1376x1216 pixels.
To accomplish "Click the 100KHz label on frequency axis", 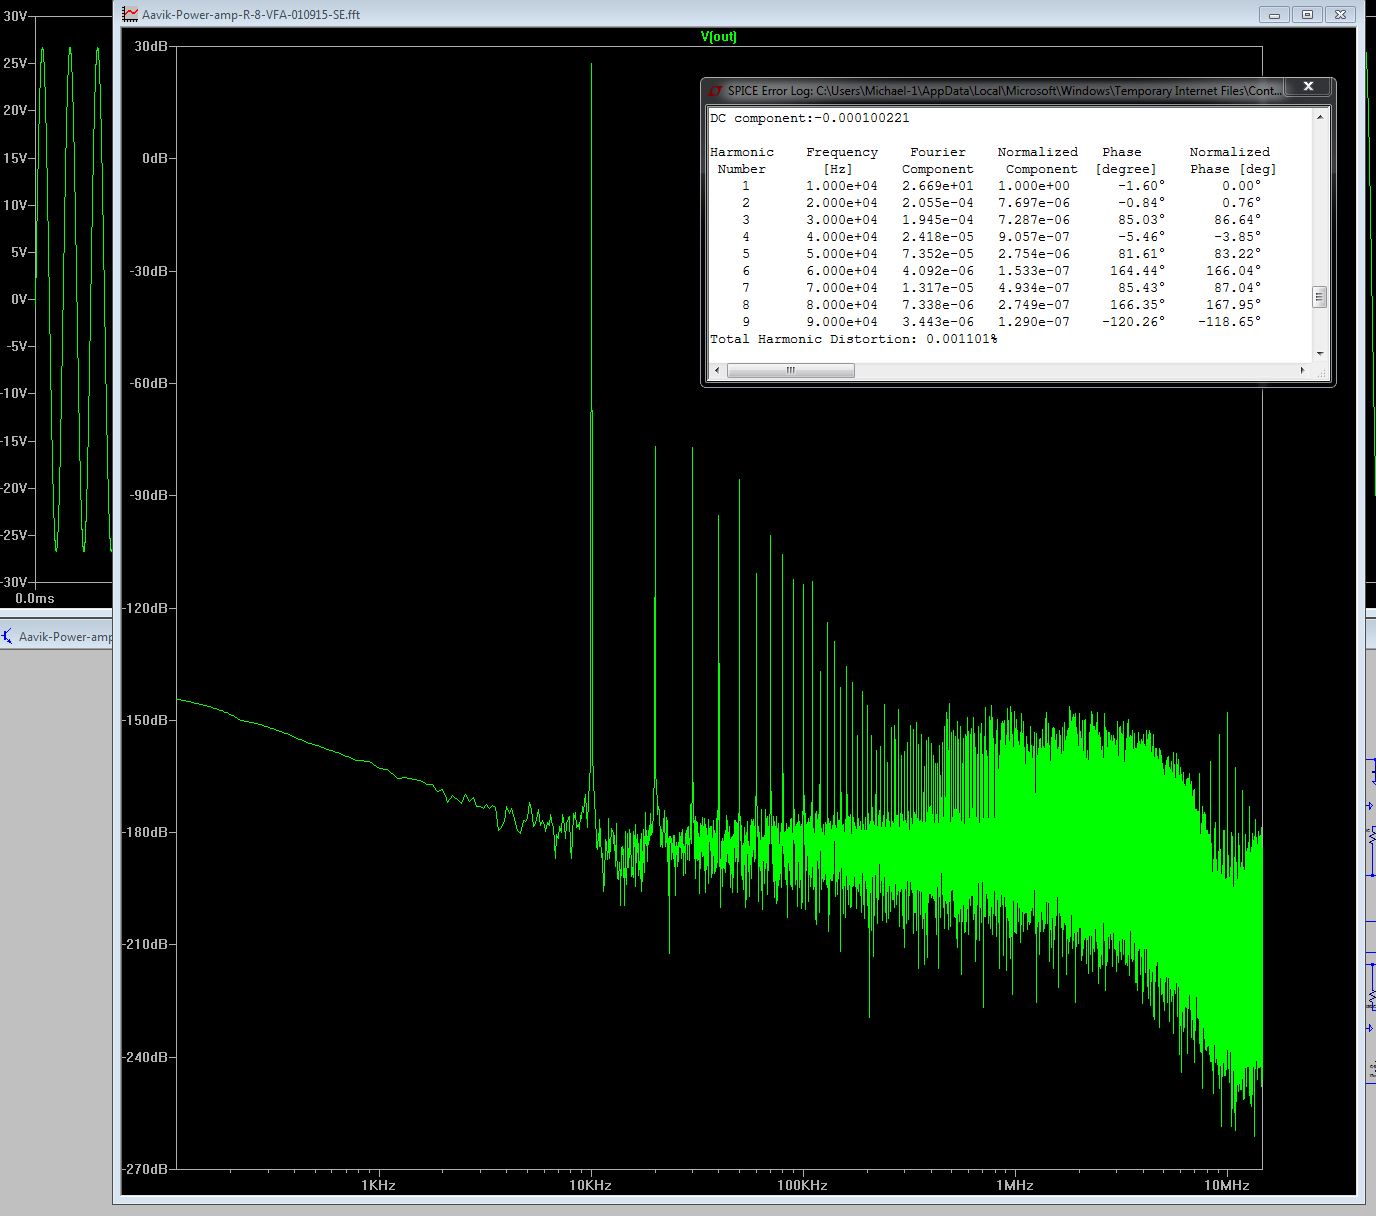I will [802, 1185].
